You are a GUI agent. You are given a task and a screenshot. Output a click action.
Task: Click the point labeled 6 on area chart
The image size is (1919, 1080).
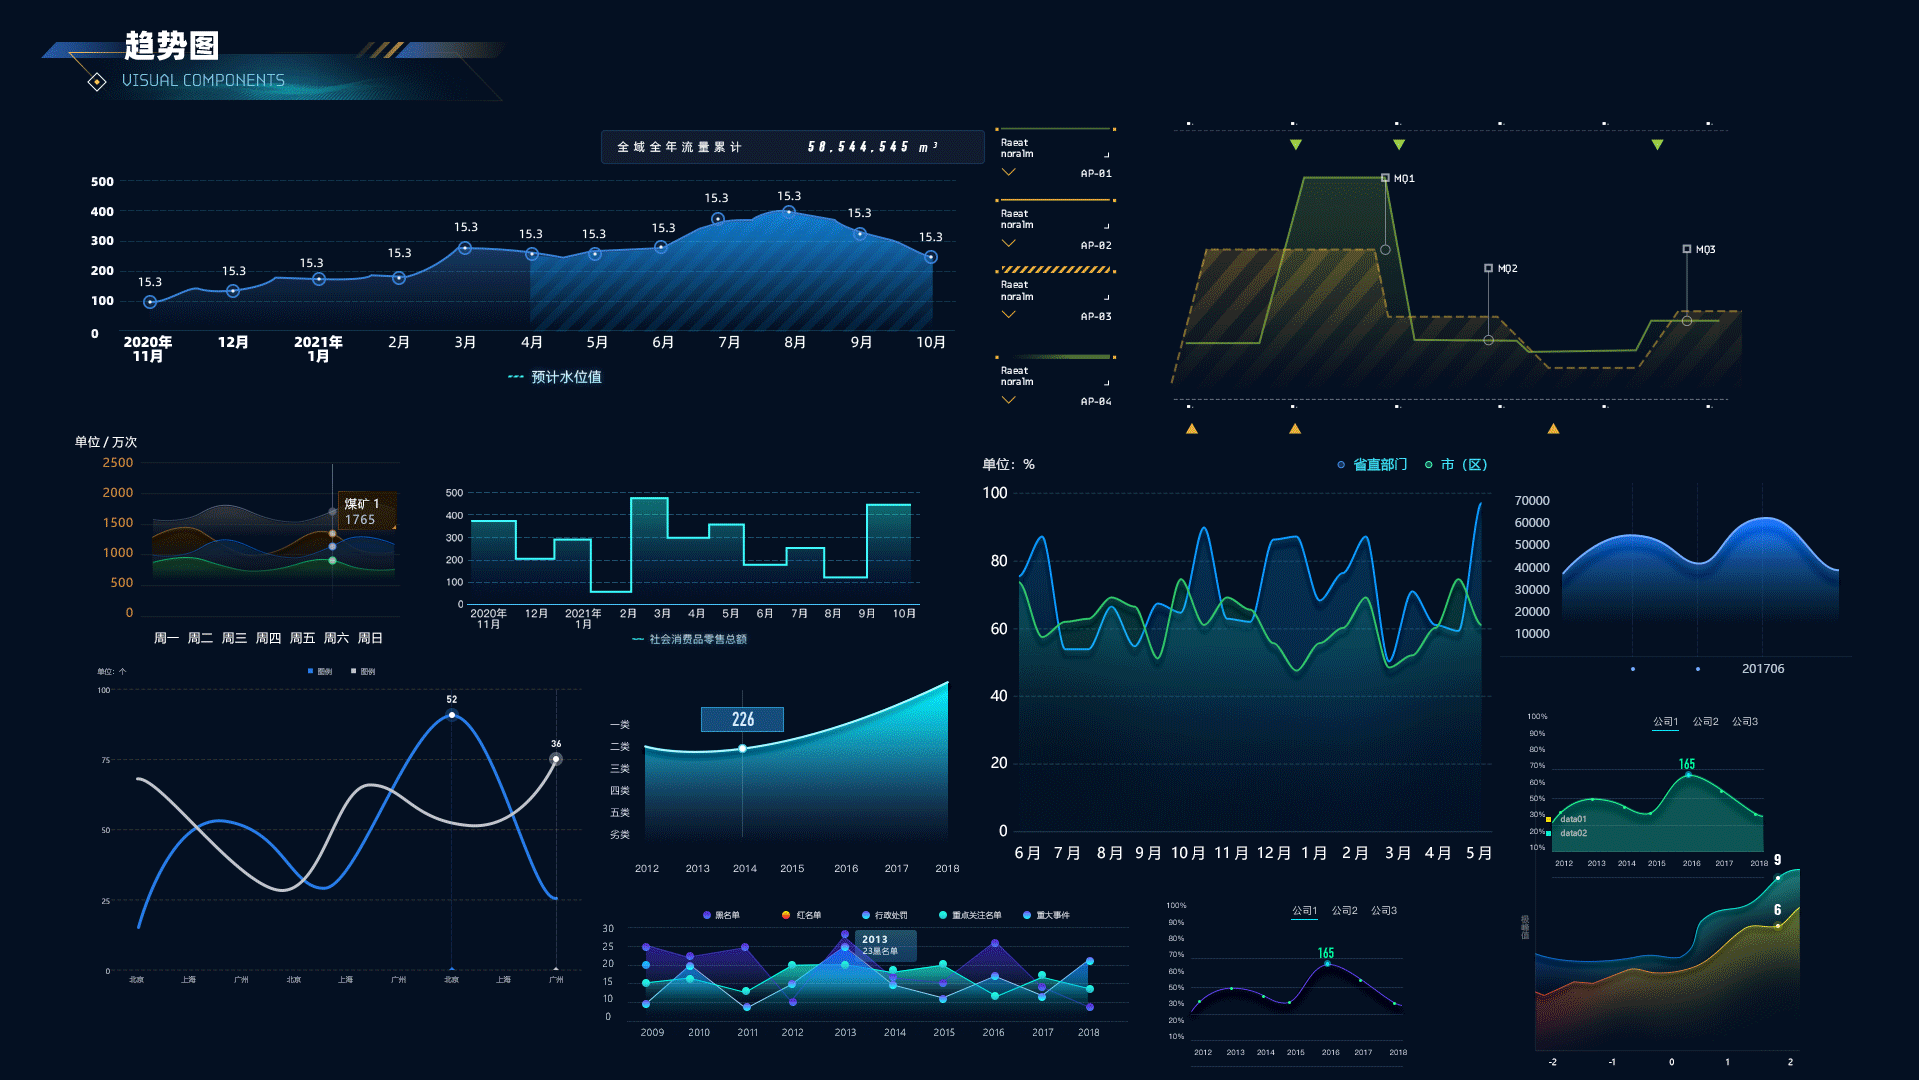click(x=1778, y=926)
